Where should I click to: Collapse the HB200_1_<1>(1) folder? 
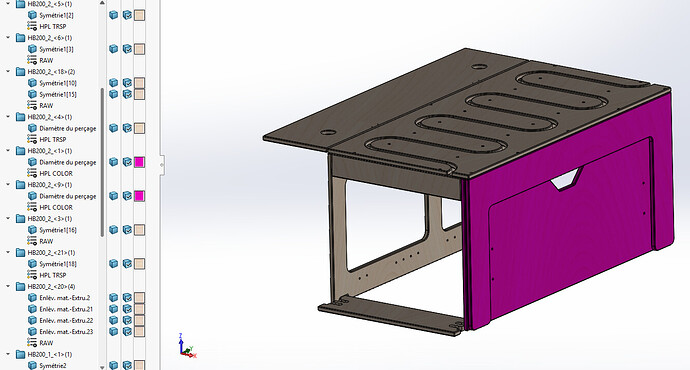(x=8, y=354)
